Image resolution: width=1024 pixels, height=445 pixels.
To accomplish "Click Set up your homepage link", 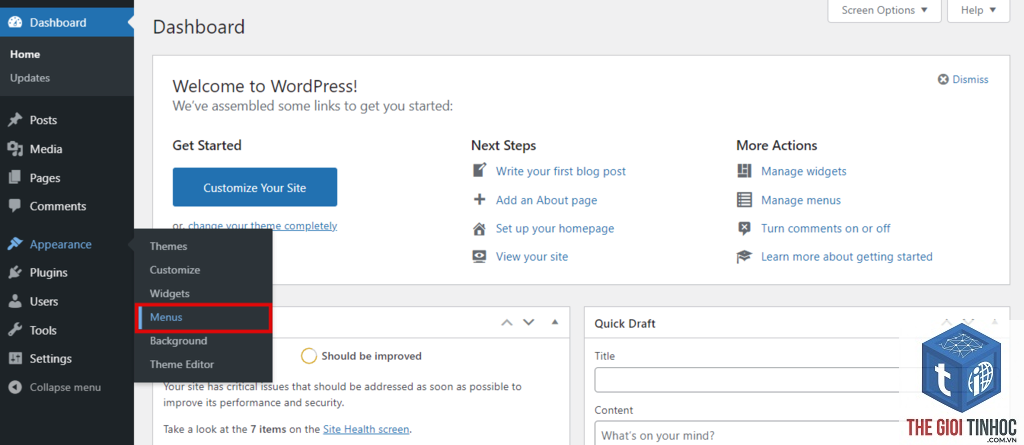I will [554, 229].
